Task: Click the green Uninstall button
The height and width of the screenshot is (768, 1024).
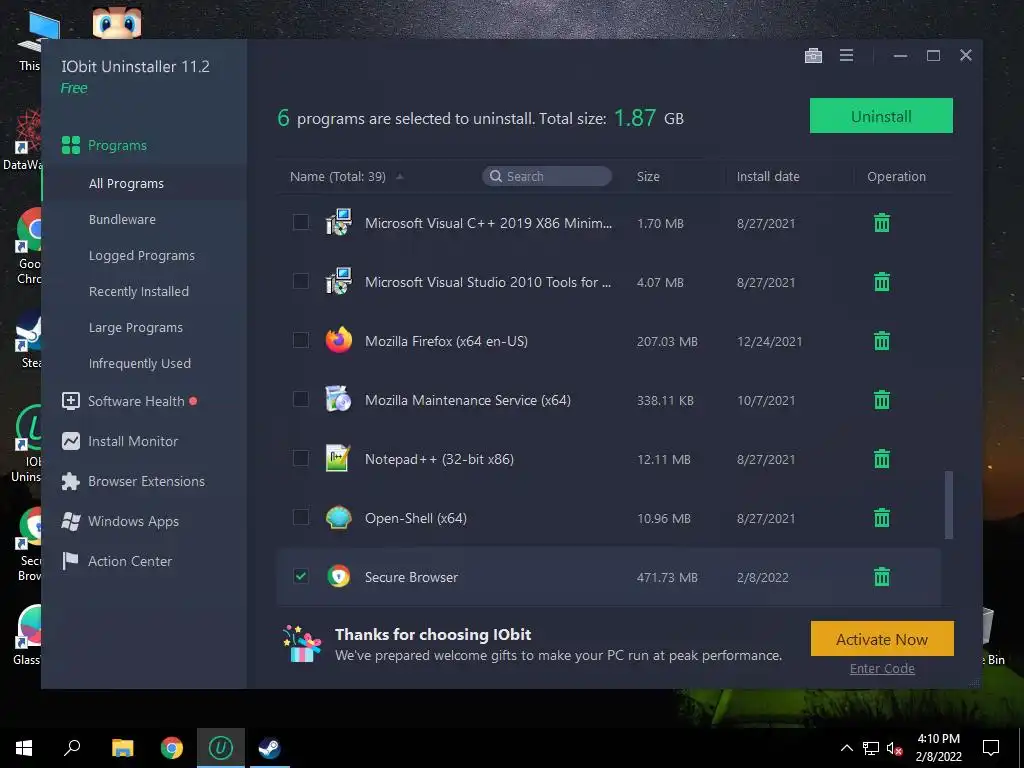Action: pyautogui.click(x=881, y=116)
